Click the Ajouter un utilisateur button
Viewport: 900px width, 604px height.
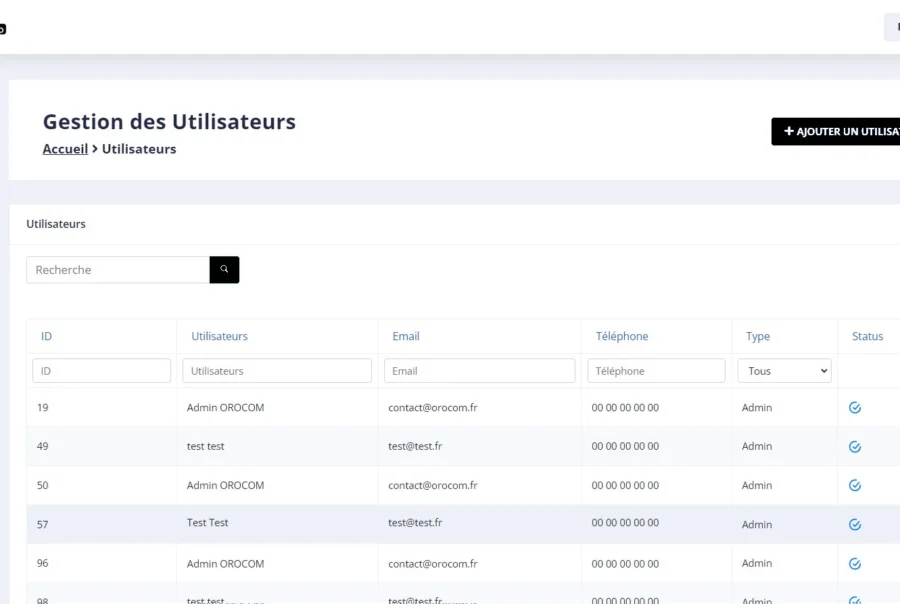coord(836,132)
